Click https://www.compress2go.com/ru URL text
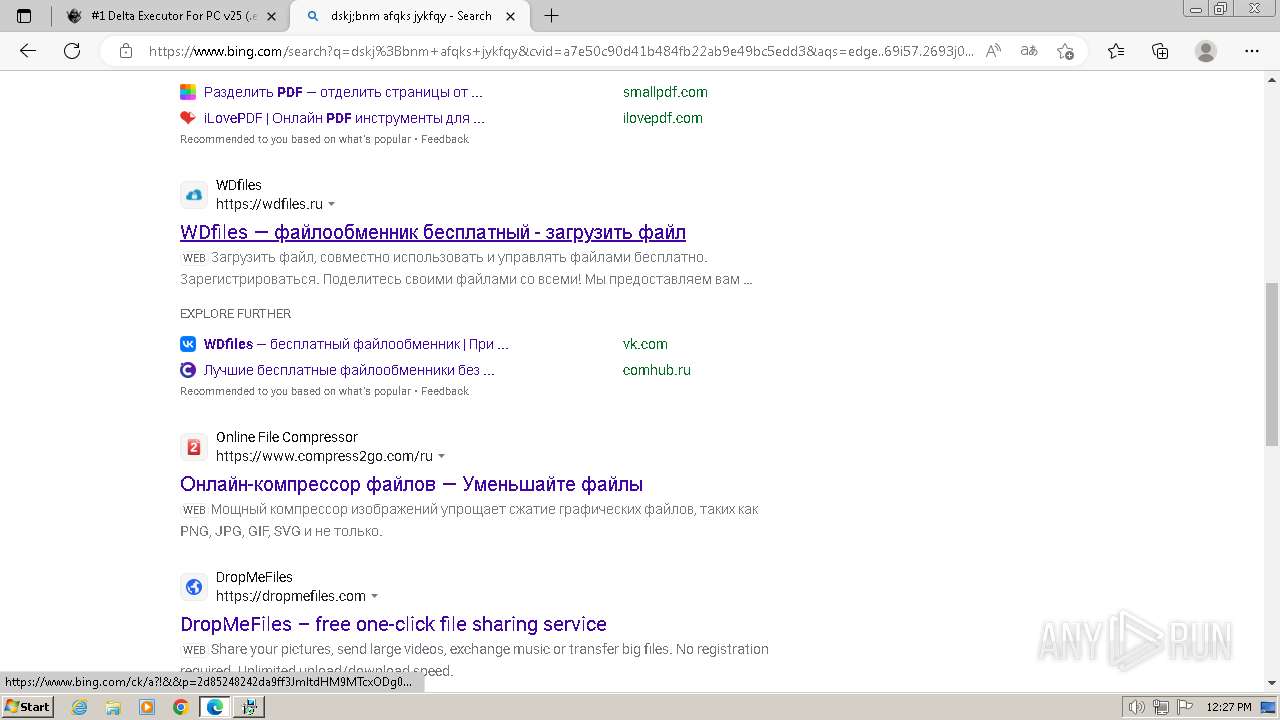This screenshot has height=720, width=1280. (324, 456)
